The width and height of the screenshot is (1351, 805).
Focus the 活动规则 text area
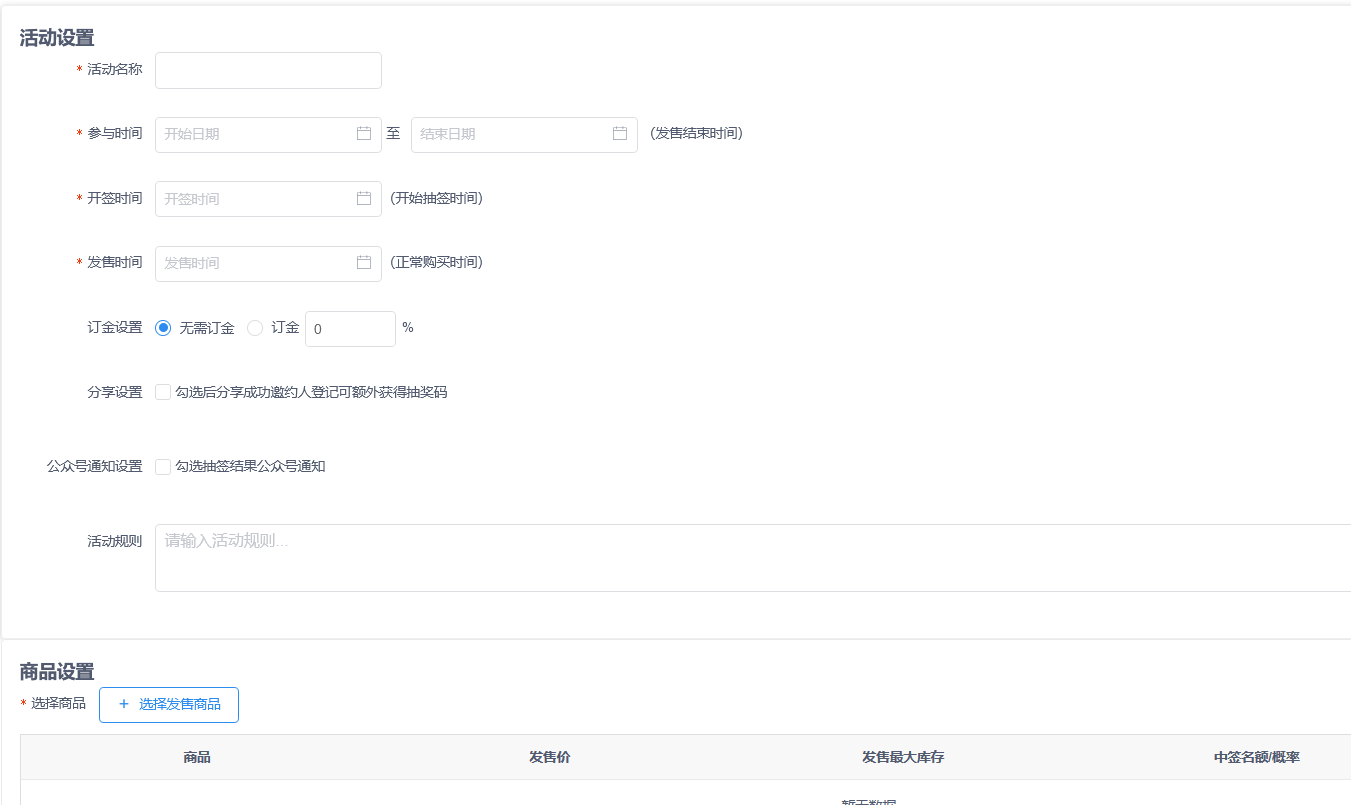(x=753, y=558)
